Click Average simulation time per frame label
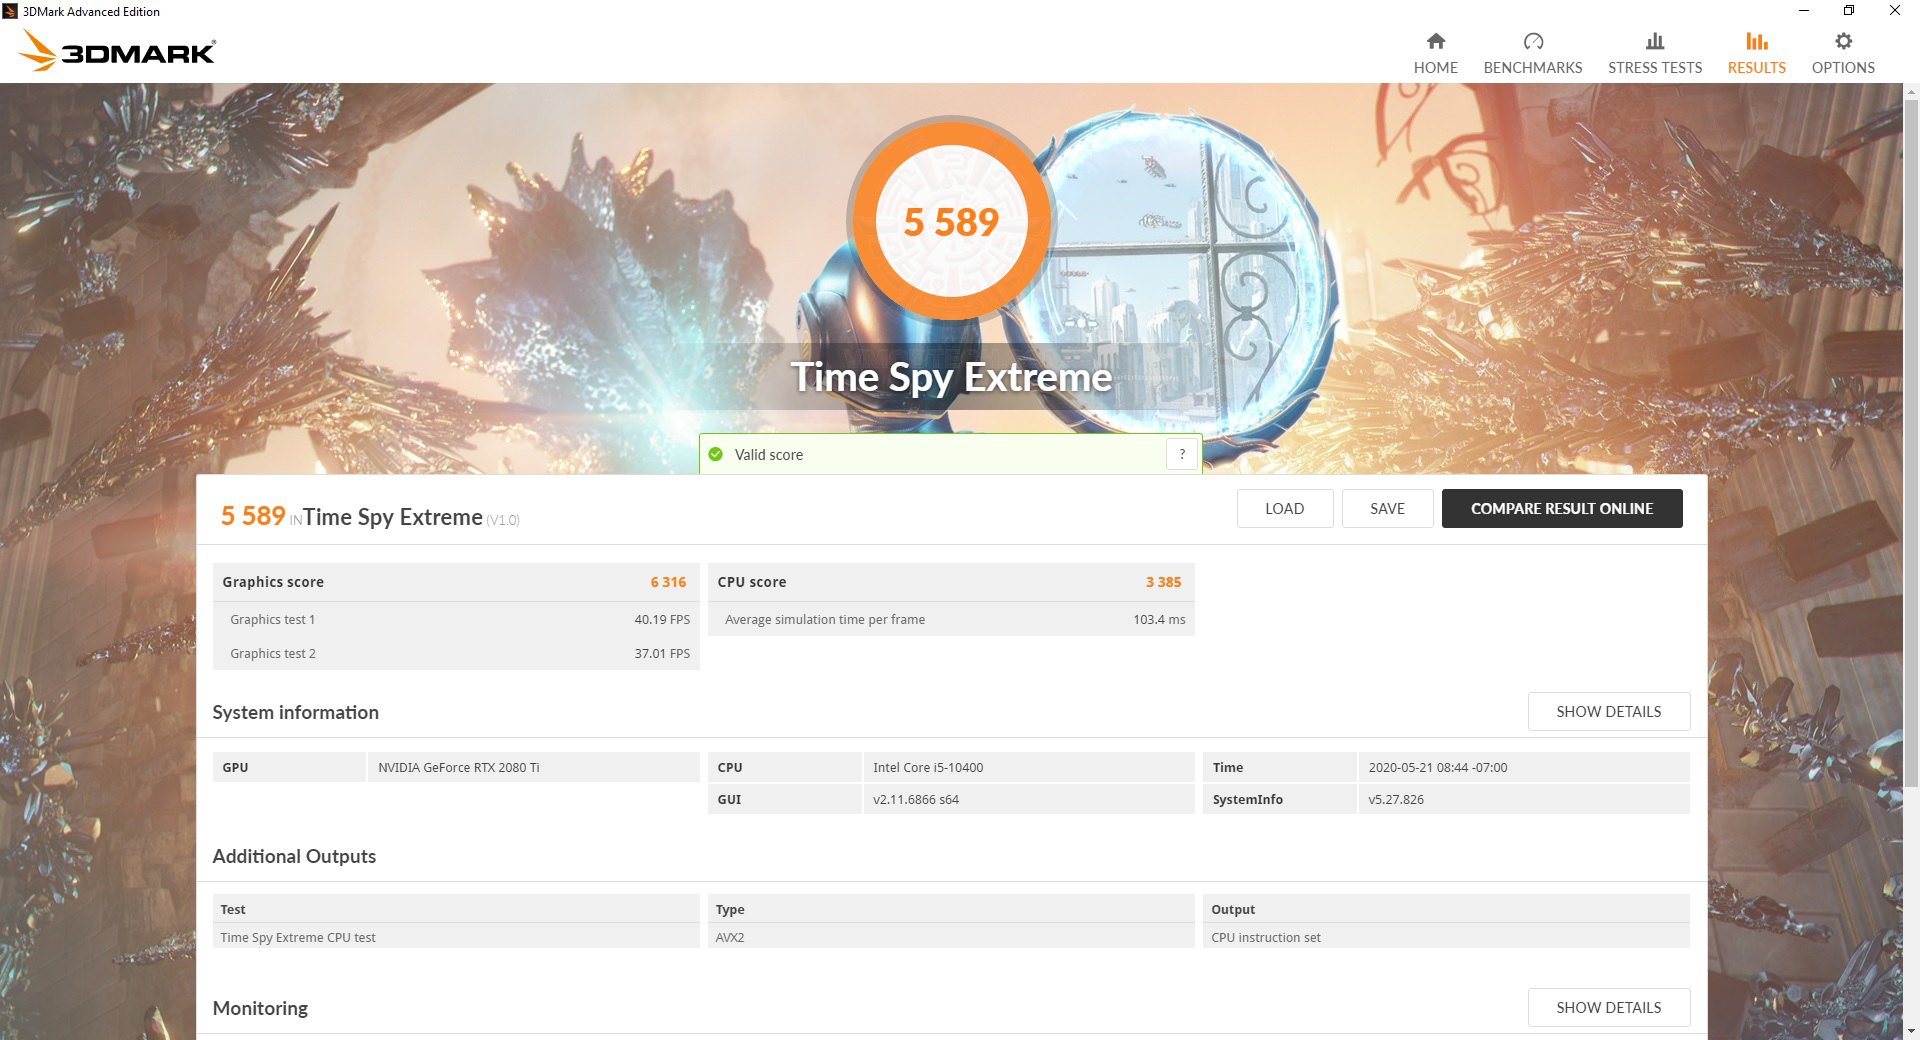1920x1040 pixels. [825, 620]
